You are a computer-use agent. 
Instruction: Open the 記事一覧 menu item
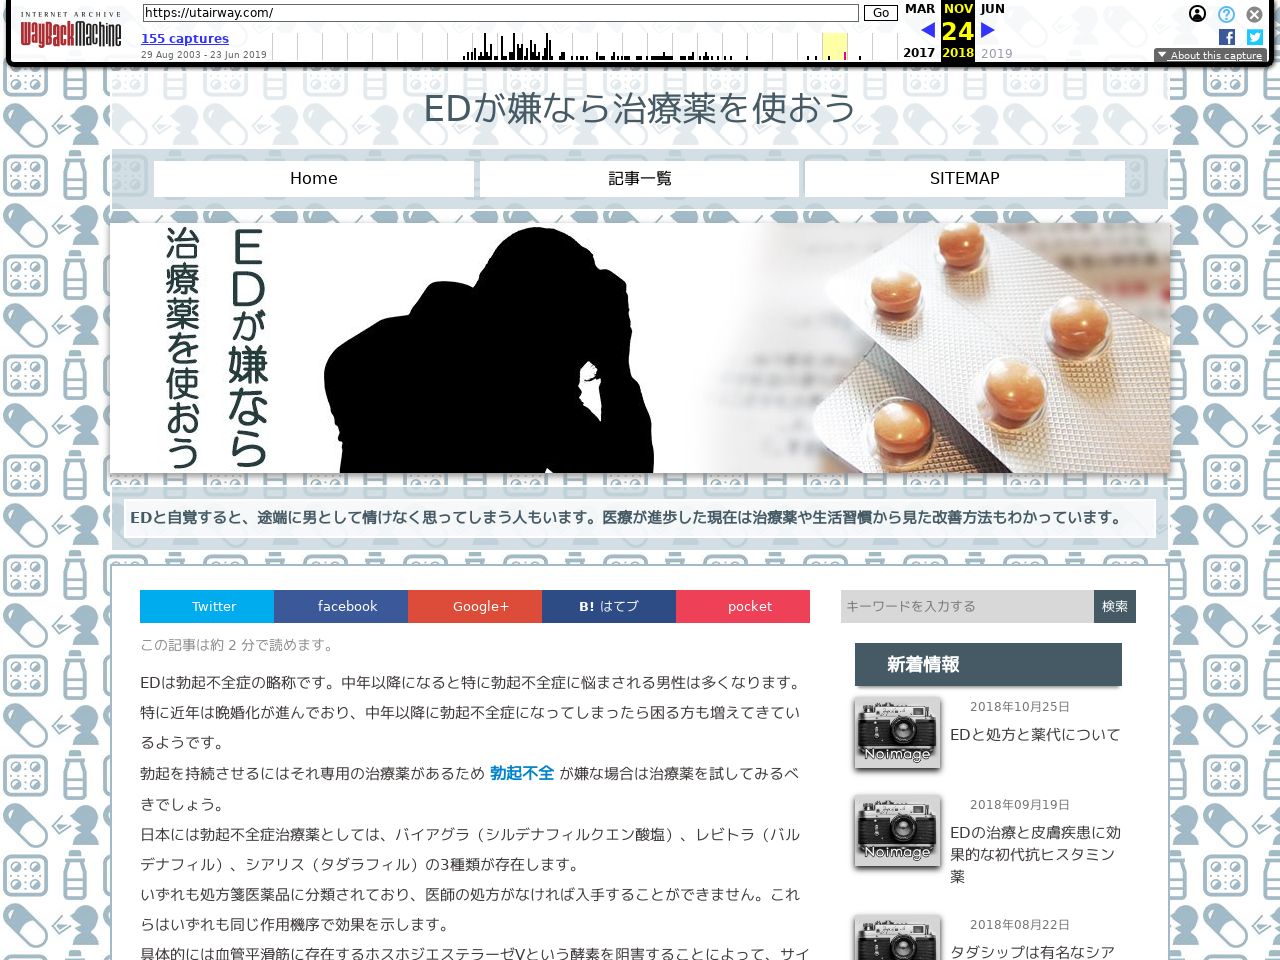pyautogui.click(x=640, y=178)
